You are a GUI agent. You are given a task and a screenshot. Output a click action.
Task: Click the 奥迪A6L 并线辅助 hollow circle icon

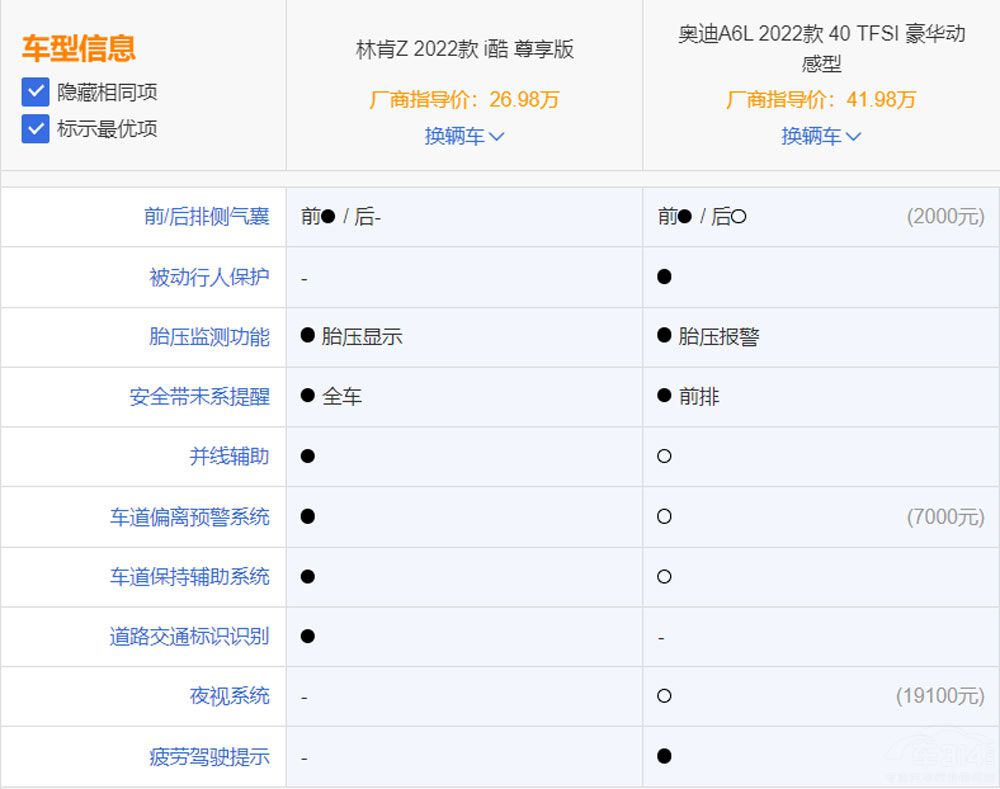pyautogui.click(x=664, y=457)
